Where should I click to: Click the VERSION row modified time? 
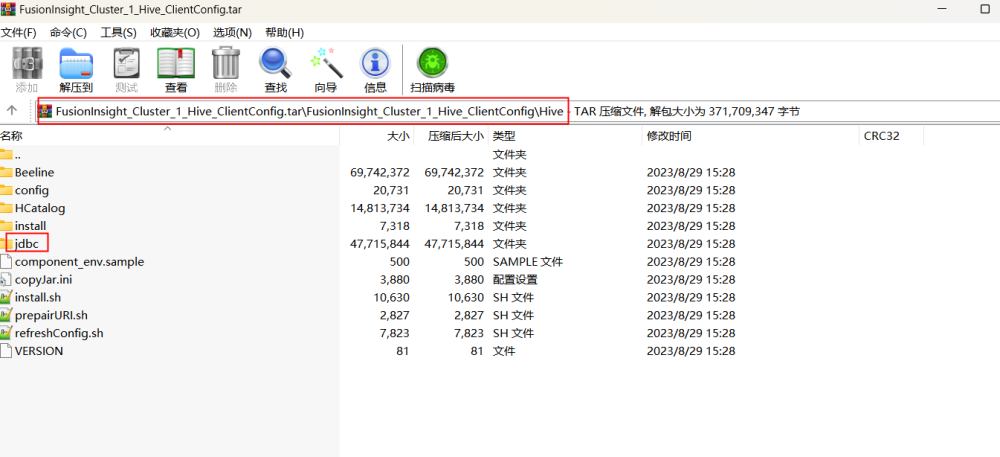coord(691,351)
